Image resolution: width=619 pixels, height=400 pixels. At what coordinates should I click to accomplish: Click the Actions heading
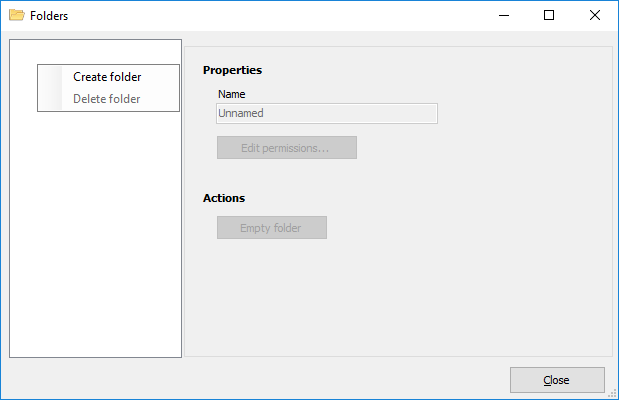pyautogui.click(x=224, y=198)
